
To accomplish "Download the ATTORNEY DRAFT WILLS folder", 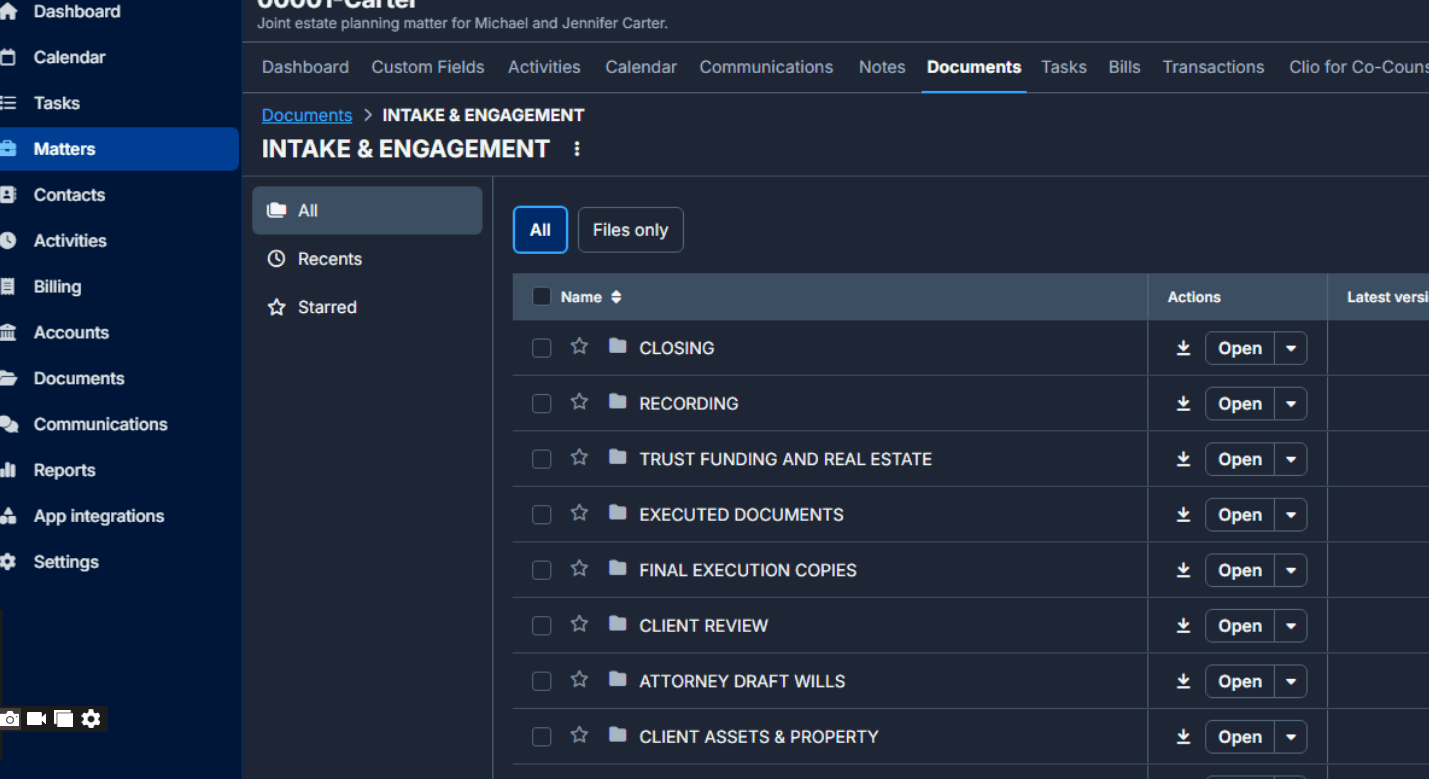I will pyautogui.click(x=1183, y=681).
